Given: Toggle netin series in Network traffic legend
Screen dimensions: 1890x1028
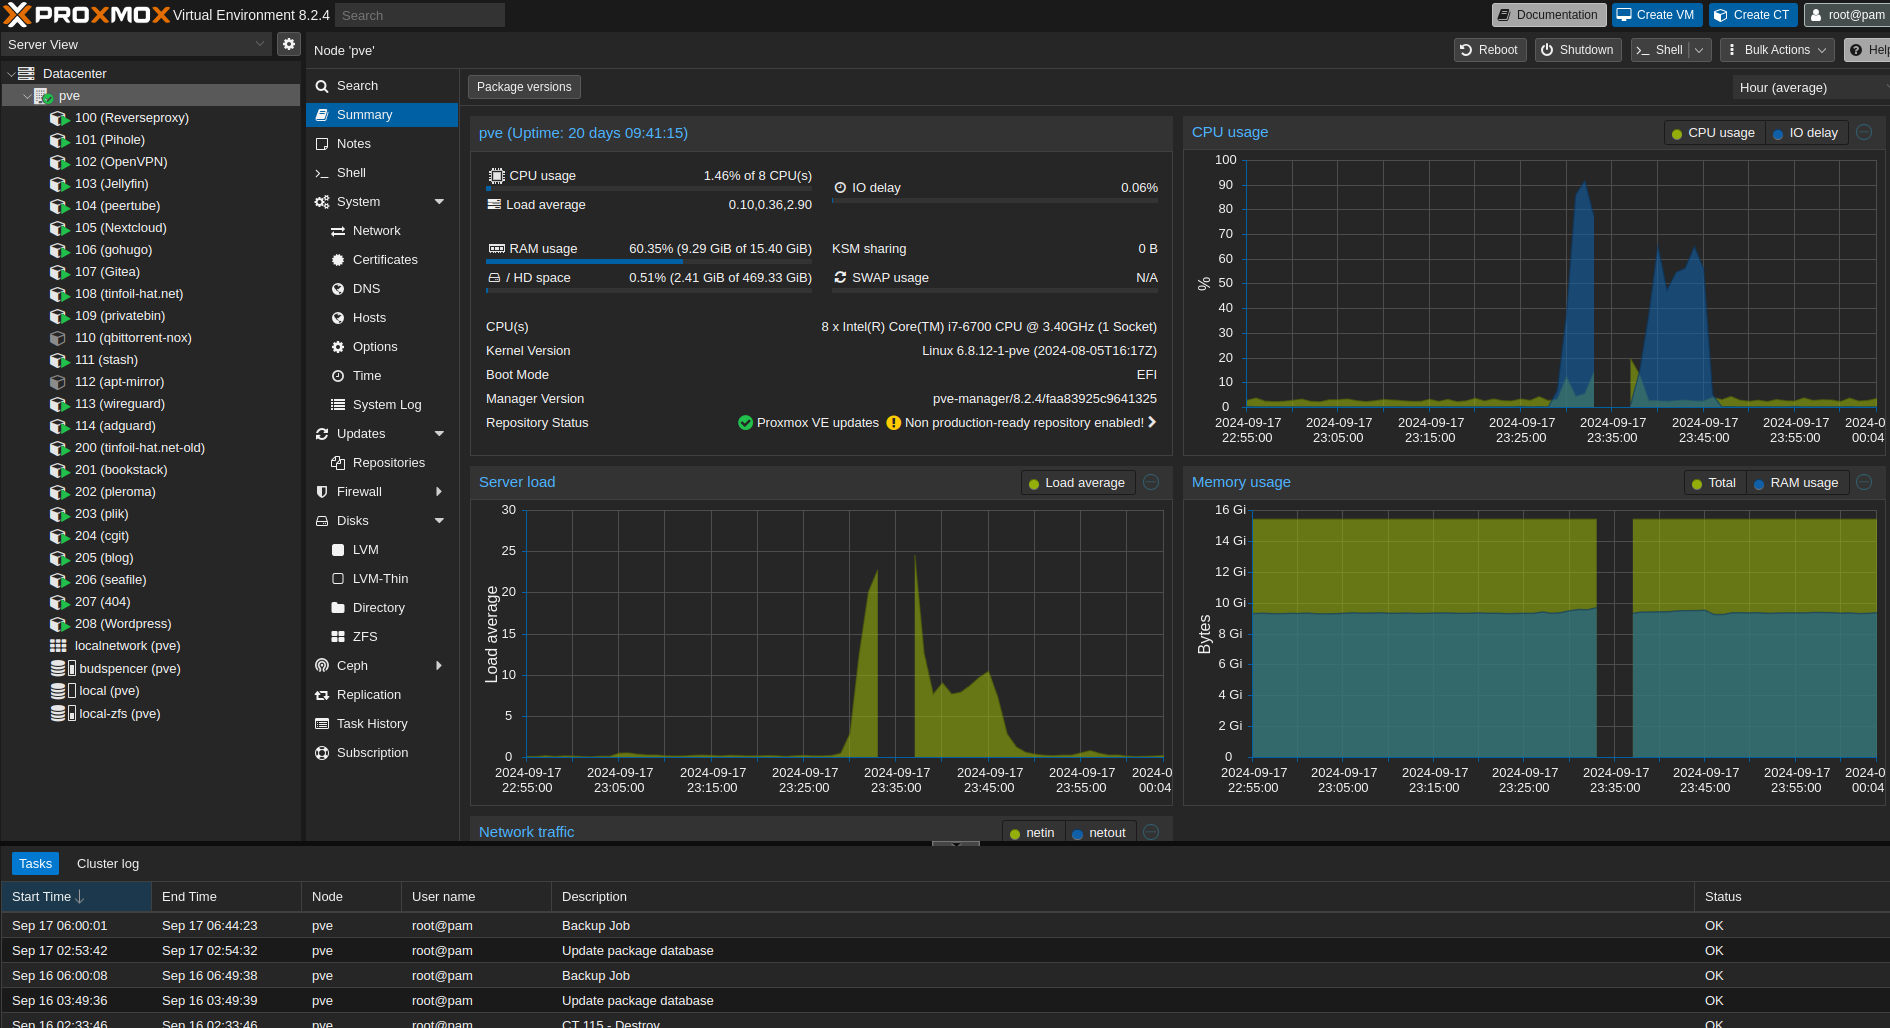Looking at the screenshot, I should tap(1033, 833).
